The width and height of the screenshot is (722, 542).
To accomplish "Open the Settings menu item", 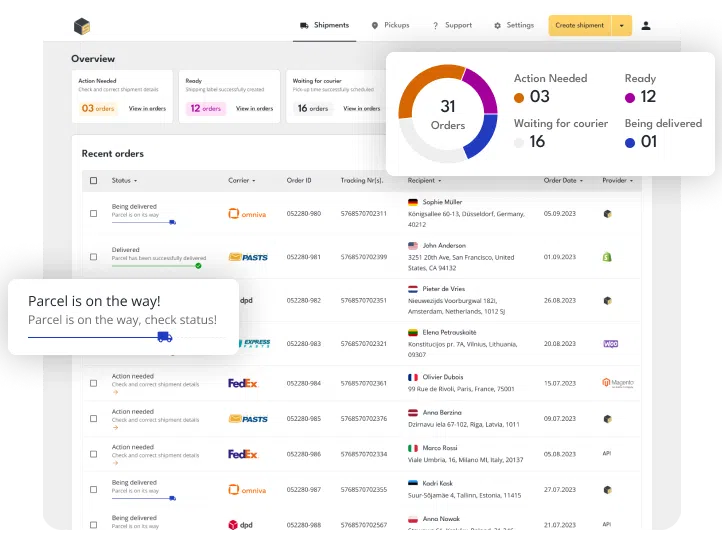I will pyautogui.click(x=514, y=26).
